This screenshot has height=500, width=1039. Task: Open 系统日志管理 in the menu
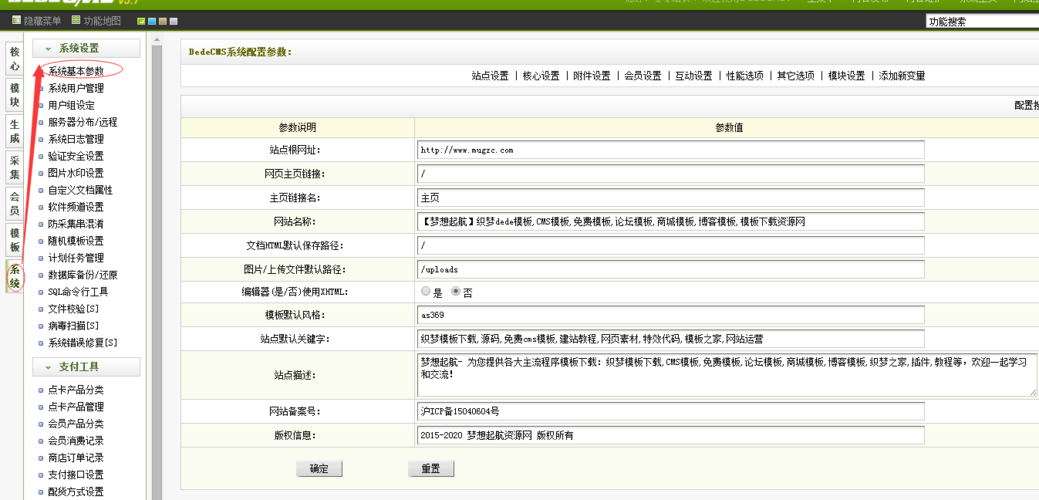76,139
